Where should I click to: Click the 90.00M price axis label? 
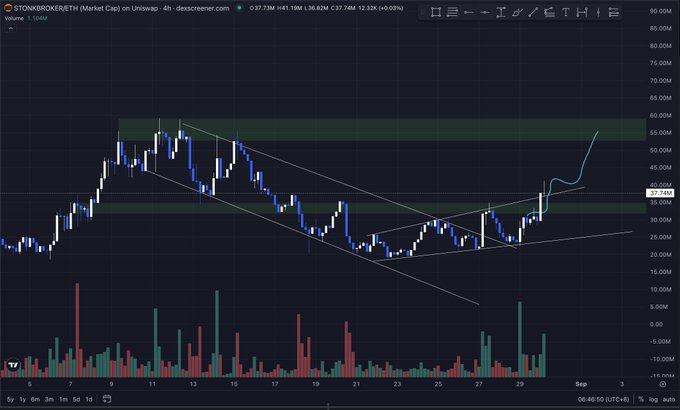(660, 11)
